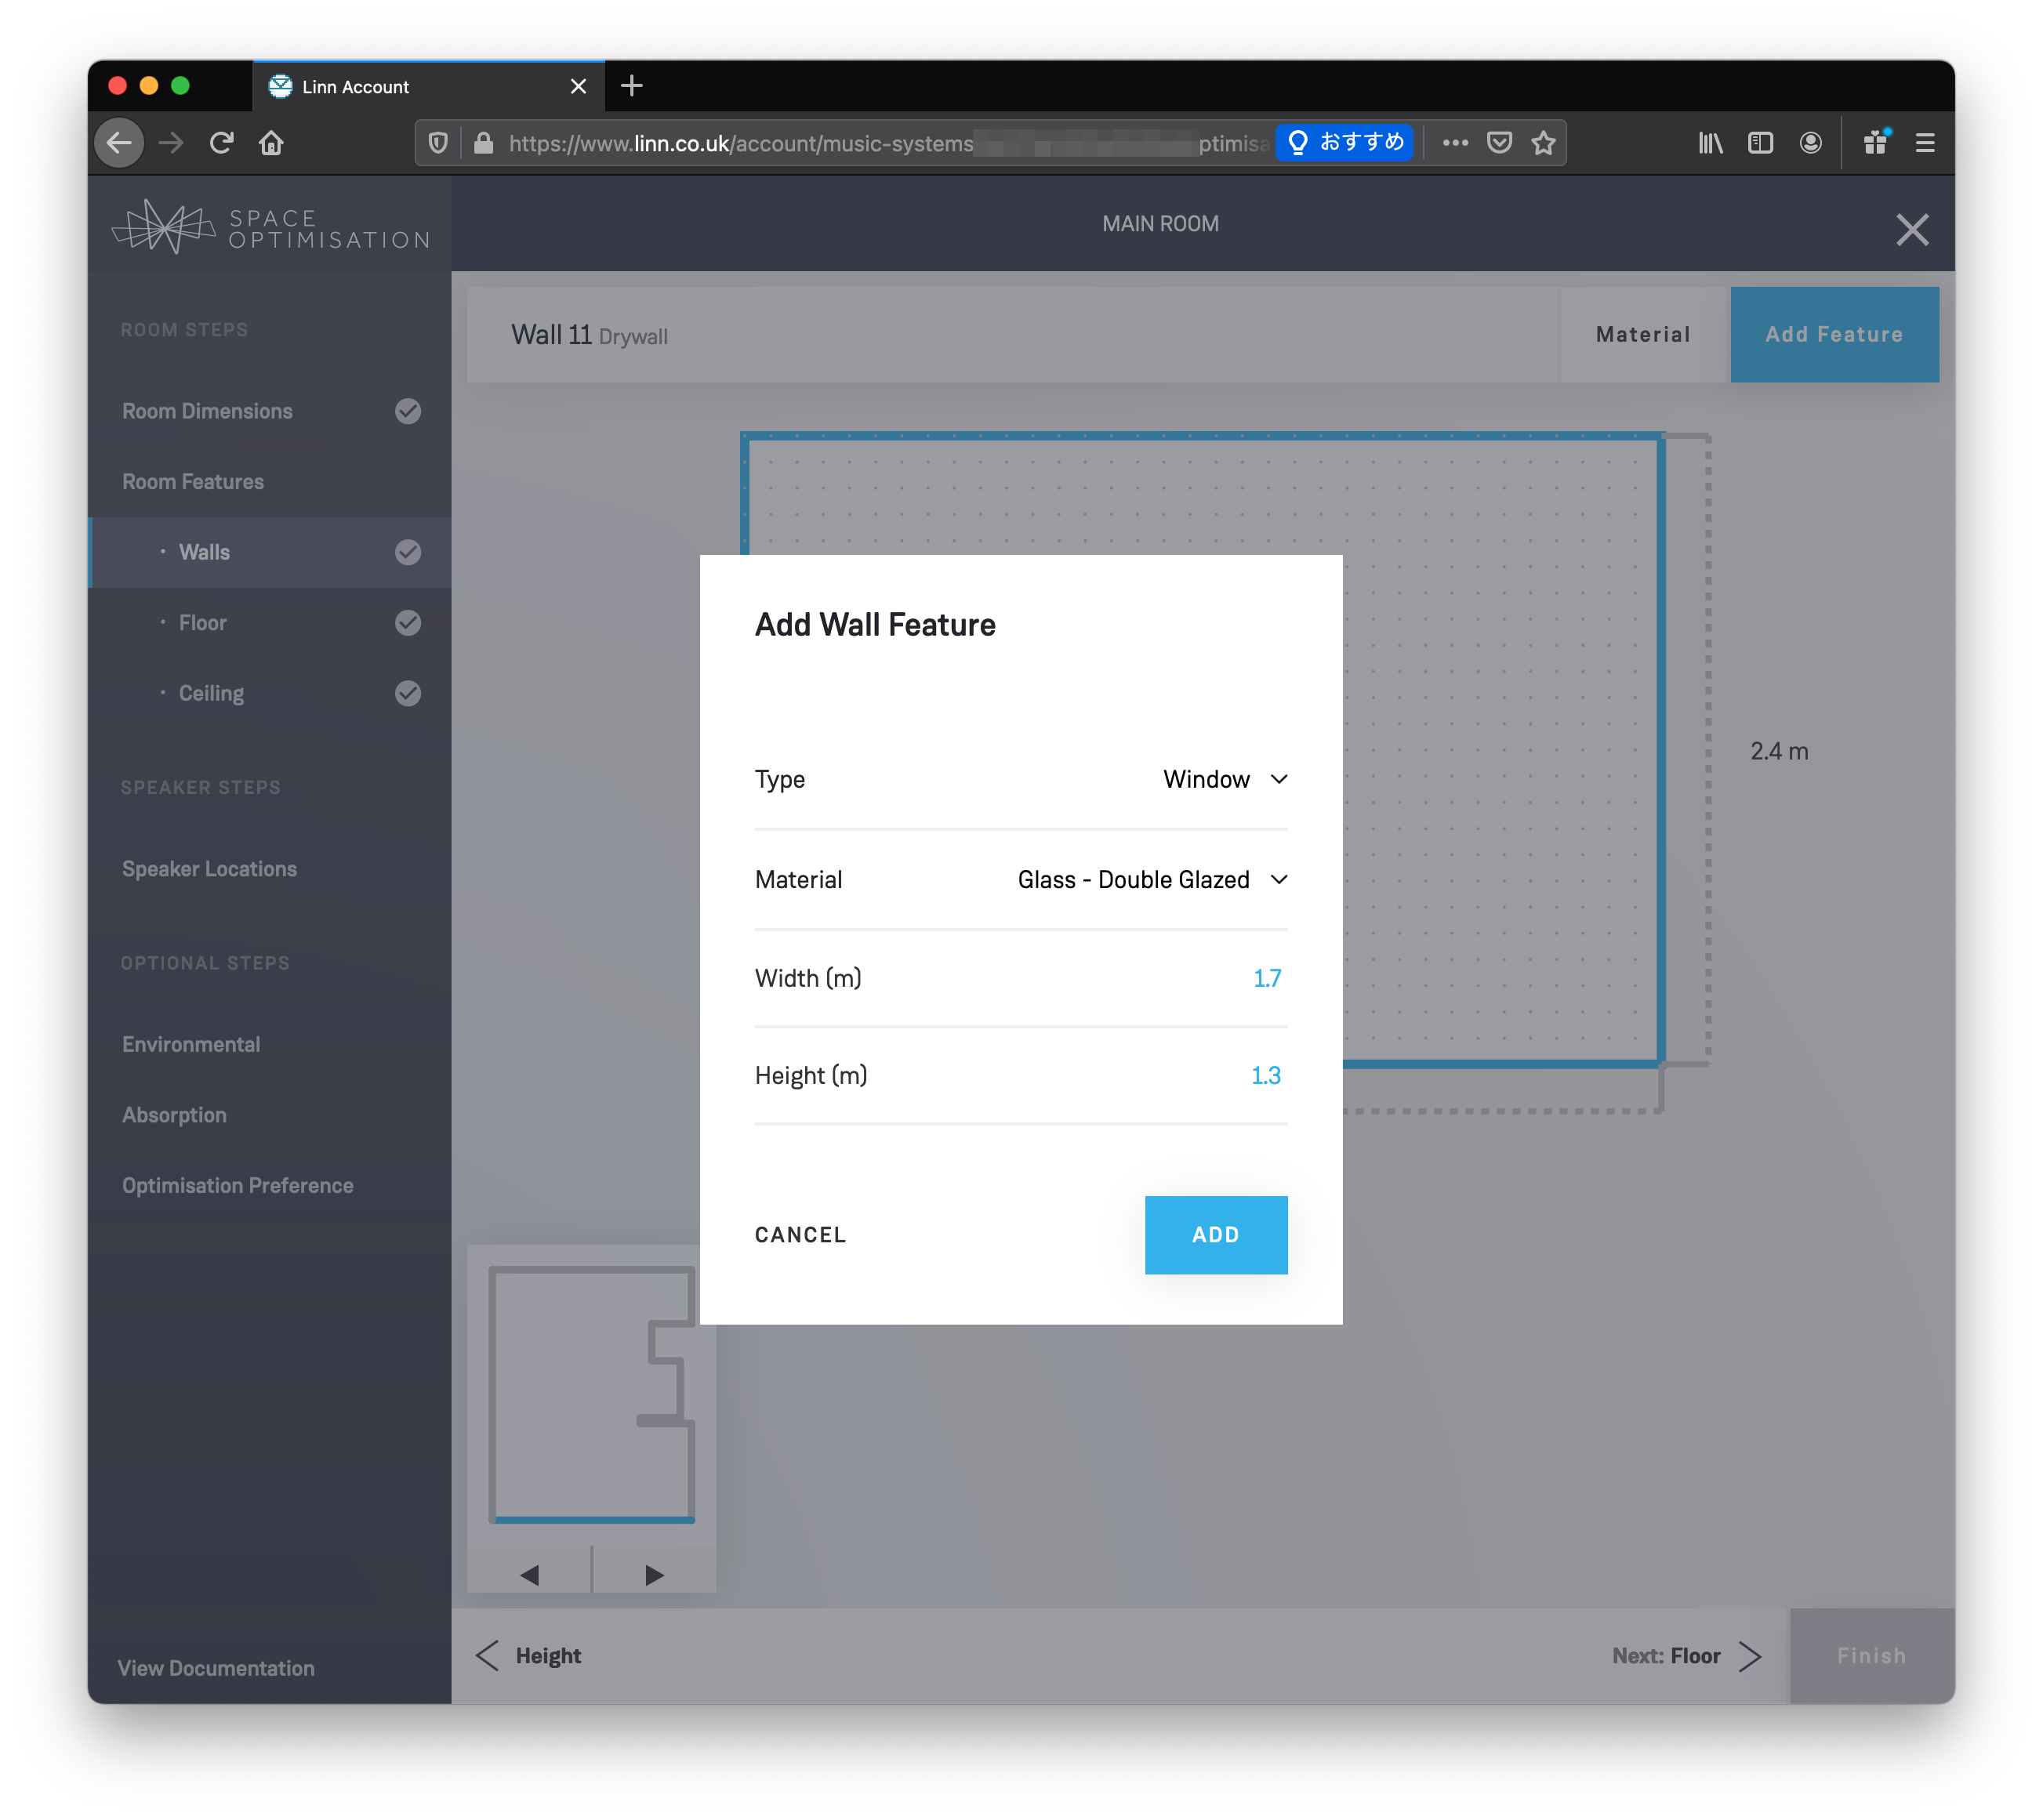Open Room Features step
This screenshot has width=2043, height=1820.
coord(193,482)
